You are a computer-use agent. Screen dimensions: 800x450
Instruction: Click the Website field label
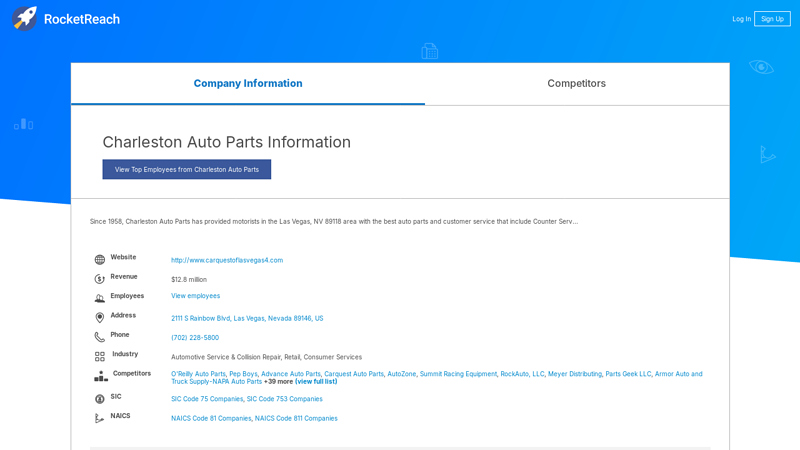tap(123, 257)
